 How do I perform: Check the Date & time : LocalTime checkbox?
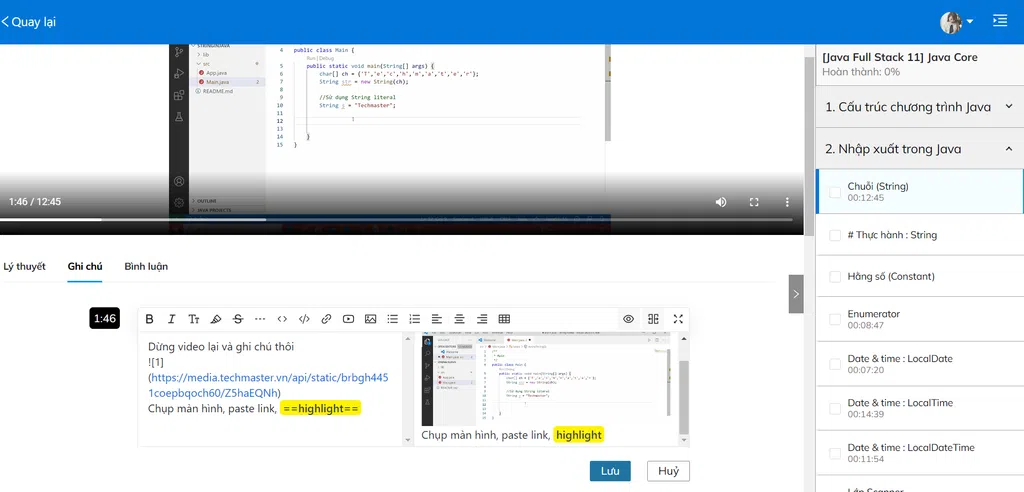click(x=835, y=408)
